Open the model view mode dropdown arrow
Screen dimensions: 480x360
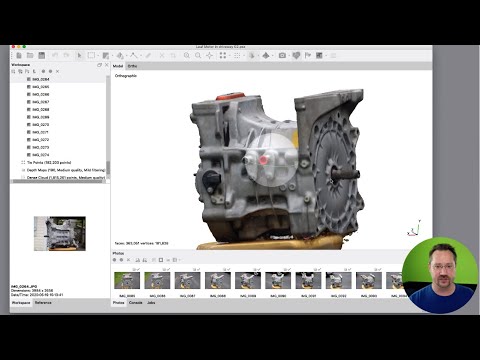point(258,56)
